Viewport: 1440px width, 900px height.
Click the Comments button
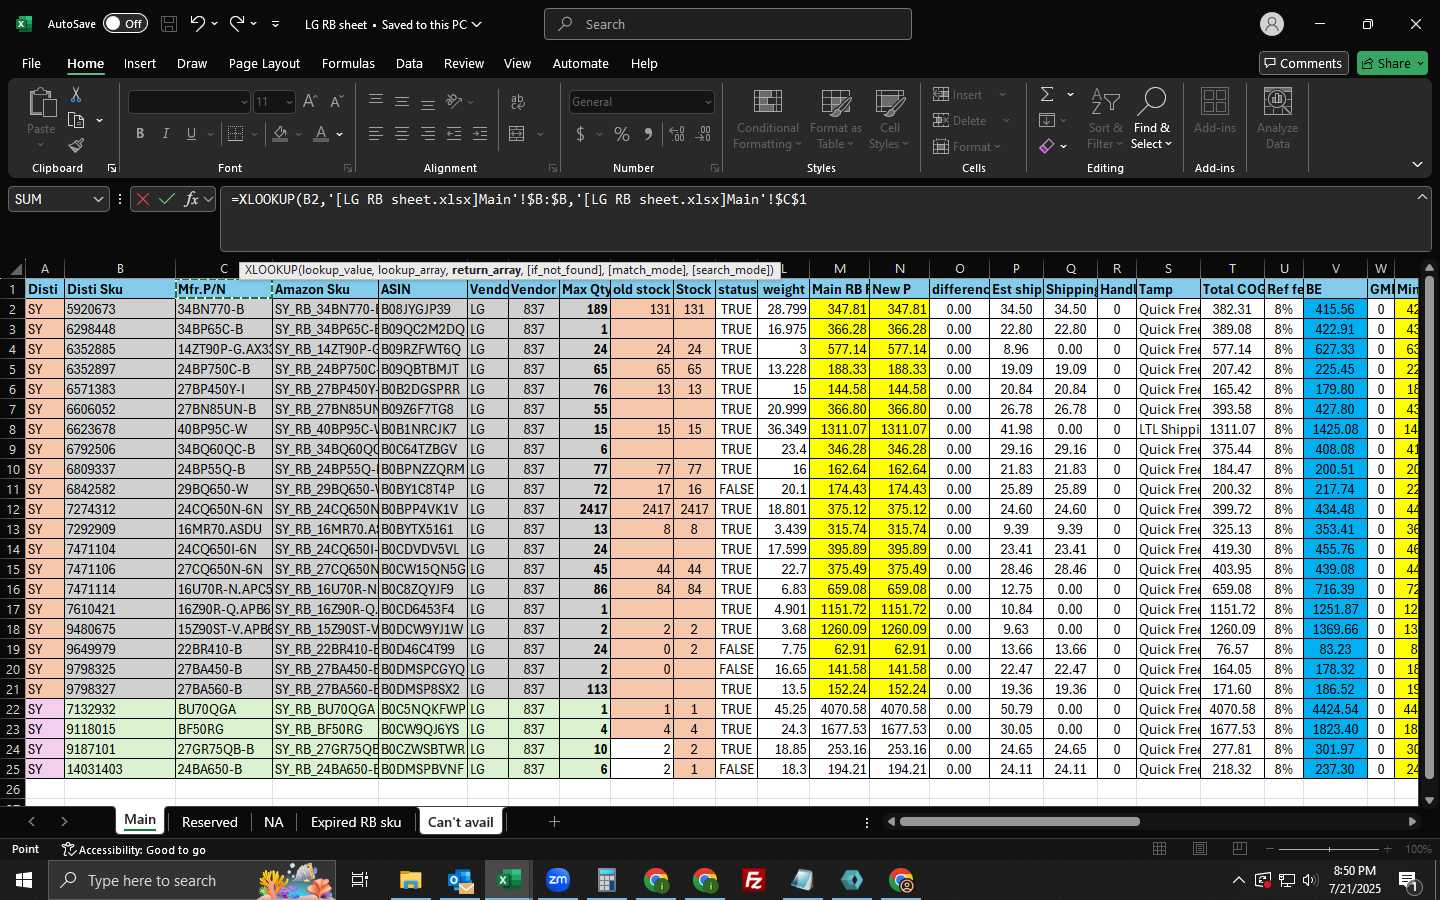click(1302, 63)
